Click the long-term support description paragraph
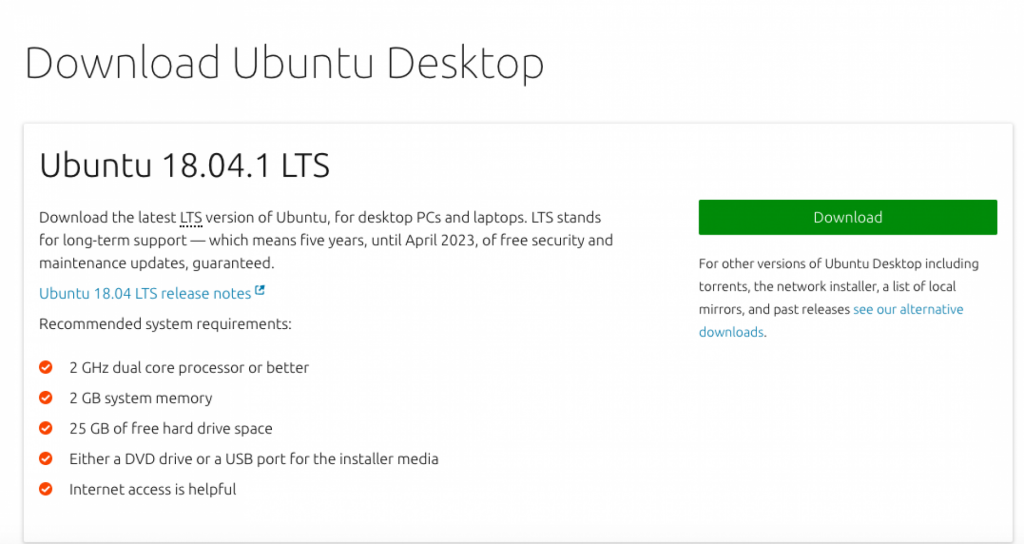Screen dimensions: 1024x544 tap(325, 240)
